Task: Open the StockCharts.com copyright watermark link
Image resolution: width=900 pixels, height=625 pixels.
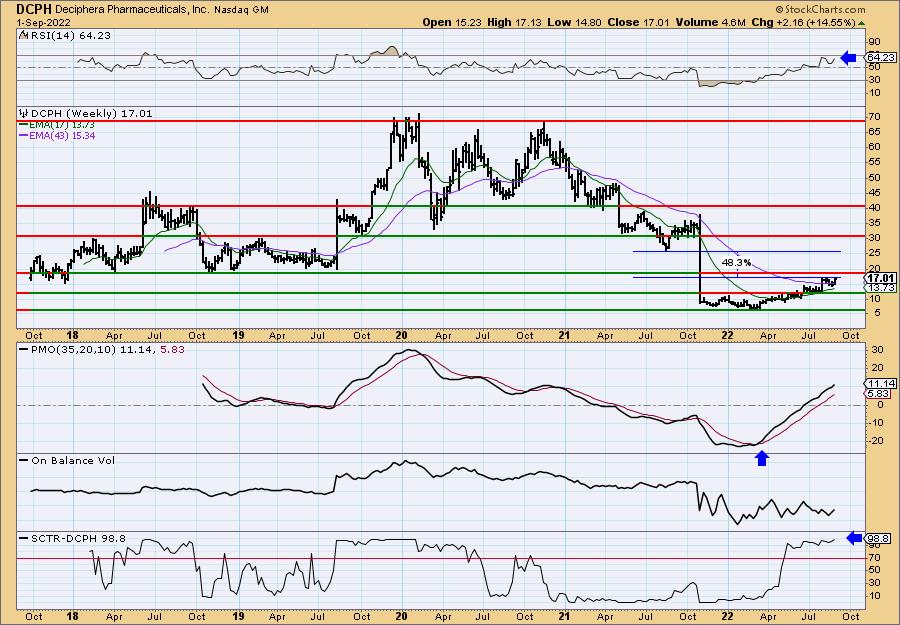Action: click(820, 9)
